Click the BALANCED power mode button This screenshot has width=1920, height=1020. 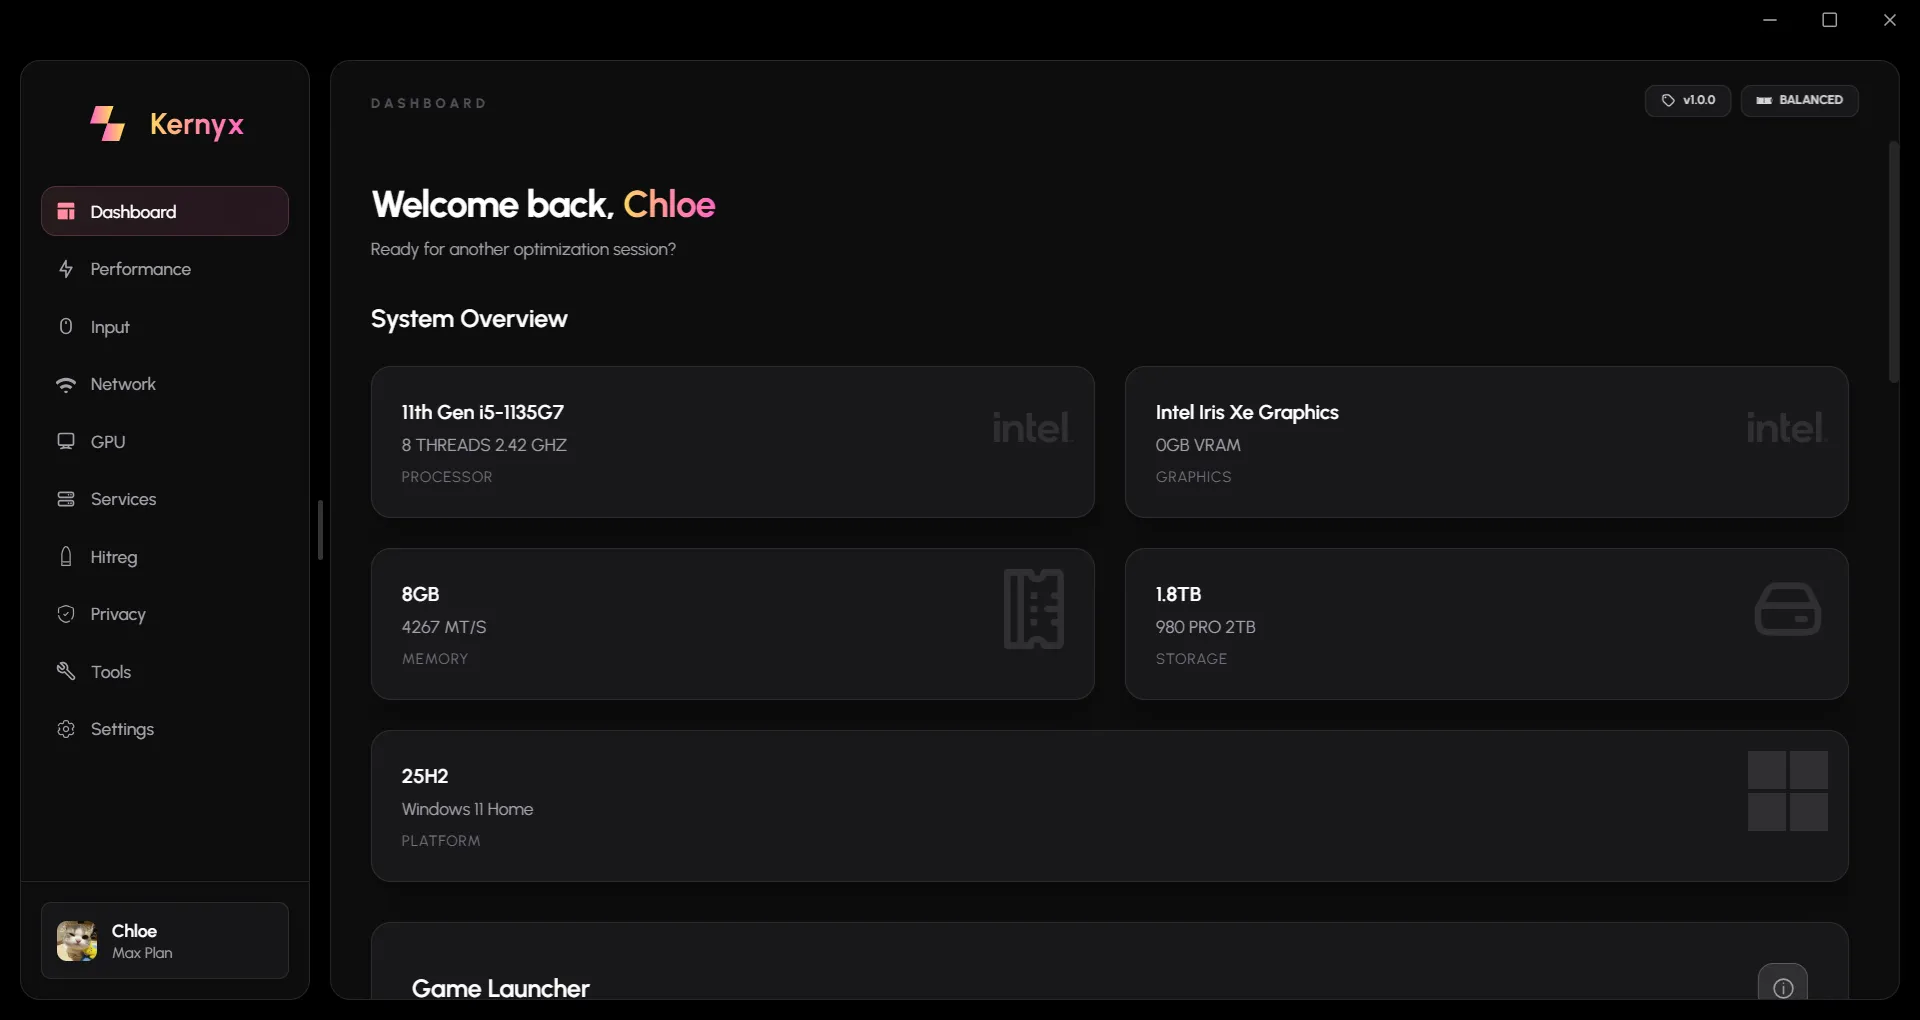[1799, 100]
